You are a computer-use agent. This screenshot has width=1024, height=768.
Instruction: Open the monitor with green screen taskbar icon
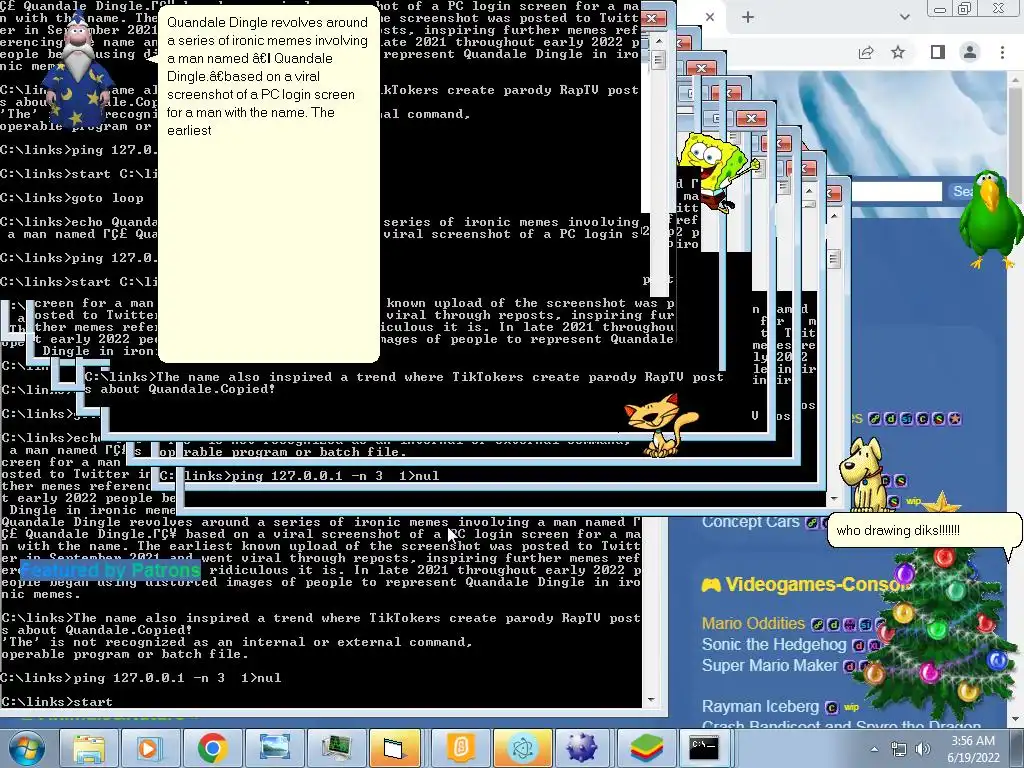[336, 748]
